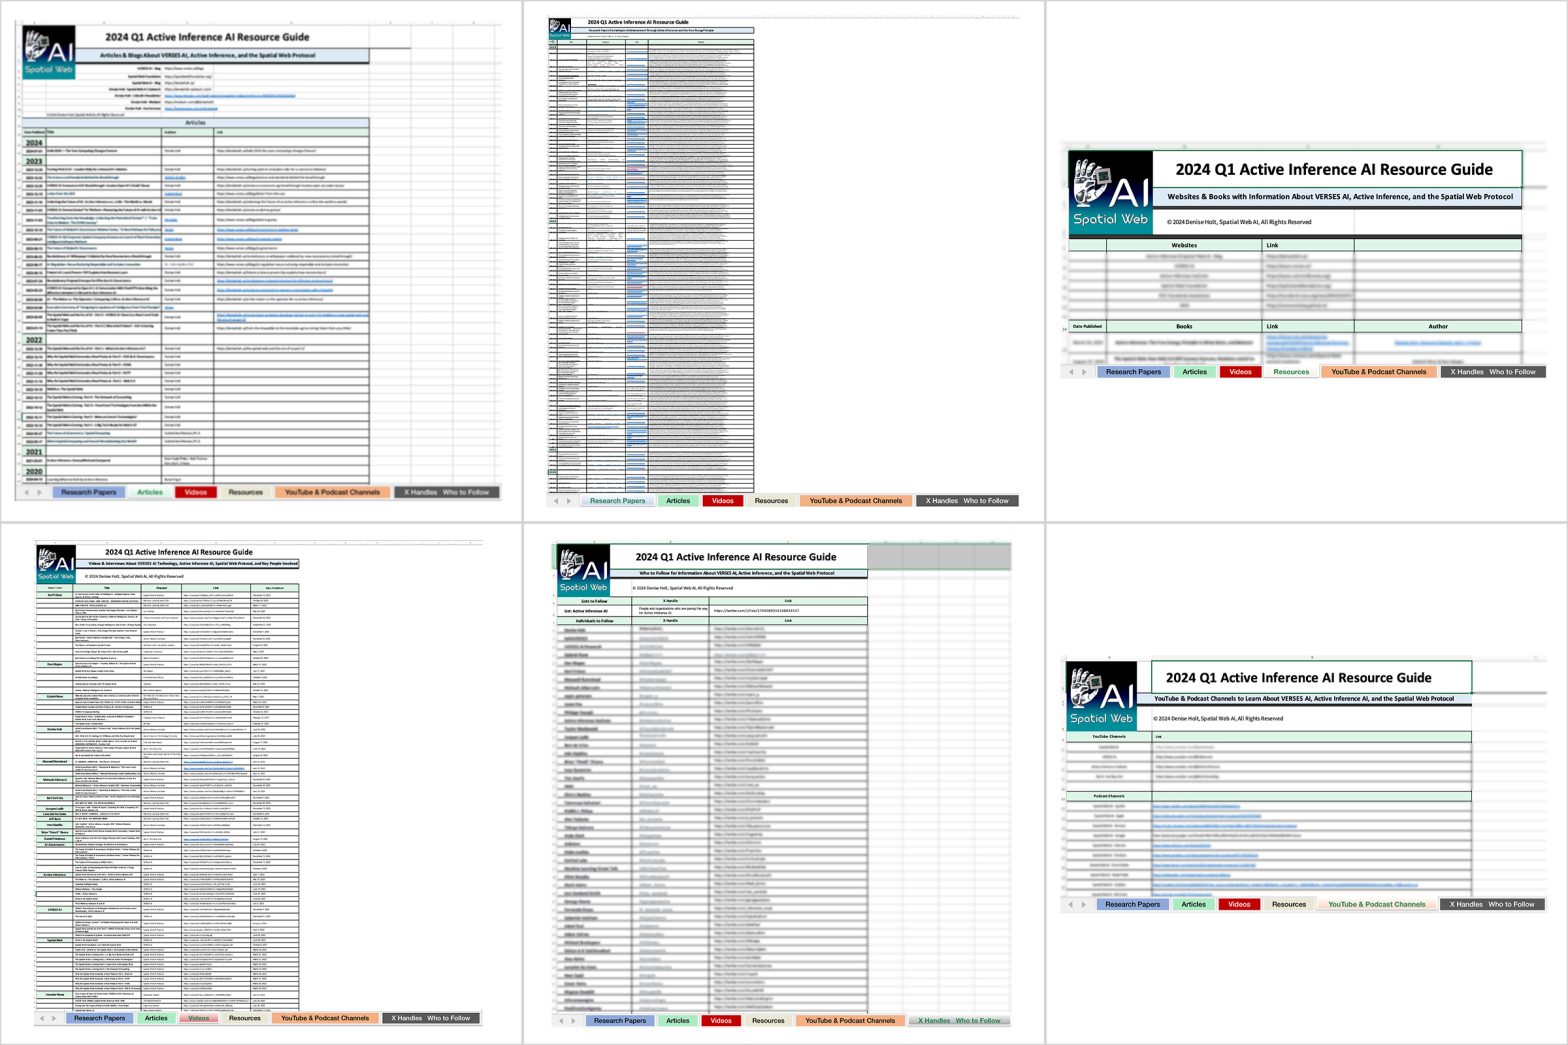Click the next-sheet arrow in the Websites & Books panel
This screenshot has height=1045, width=1568.
tap(1084, 372)
